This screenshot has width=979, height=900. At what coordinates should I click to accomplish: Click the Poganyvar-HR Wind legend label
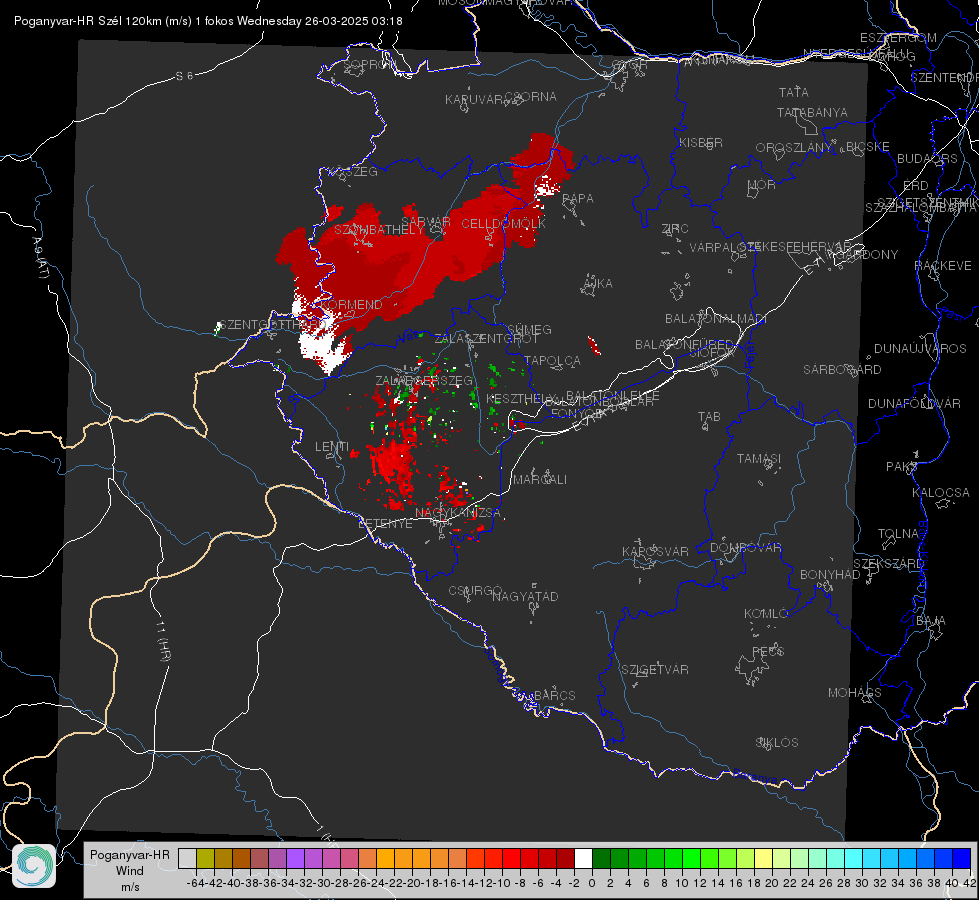pyautogui.click(x=130, y=870)
